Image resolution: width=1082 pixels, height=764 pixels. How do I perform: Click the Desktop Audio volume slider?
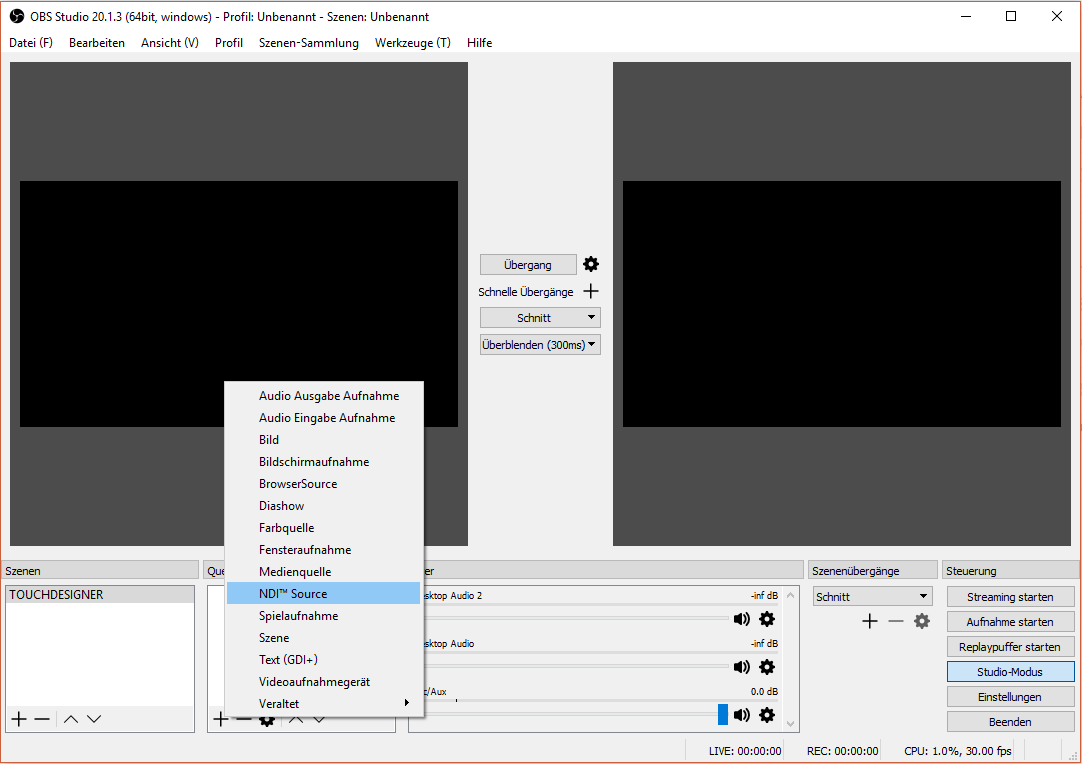[576, 667]
